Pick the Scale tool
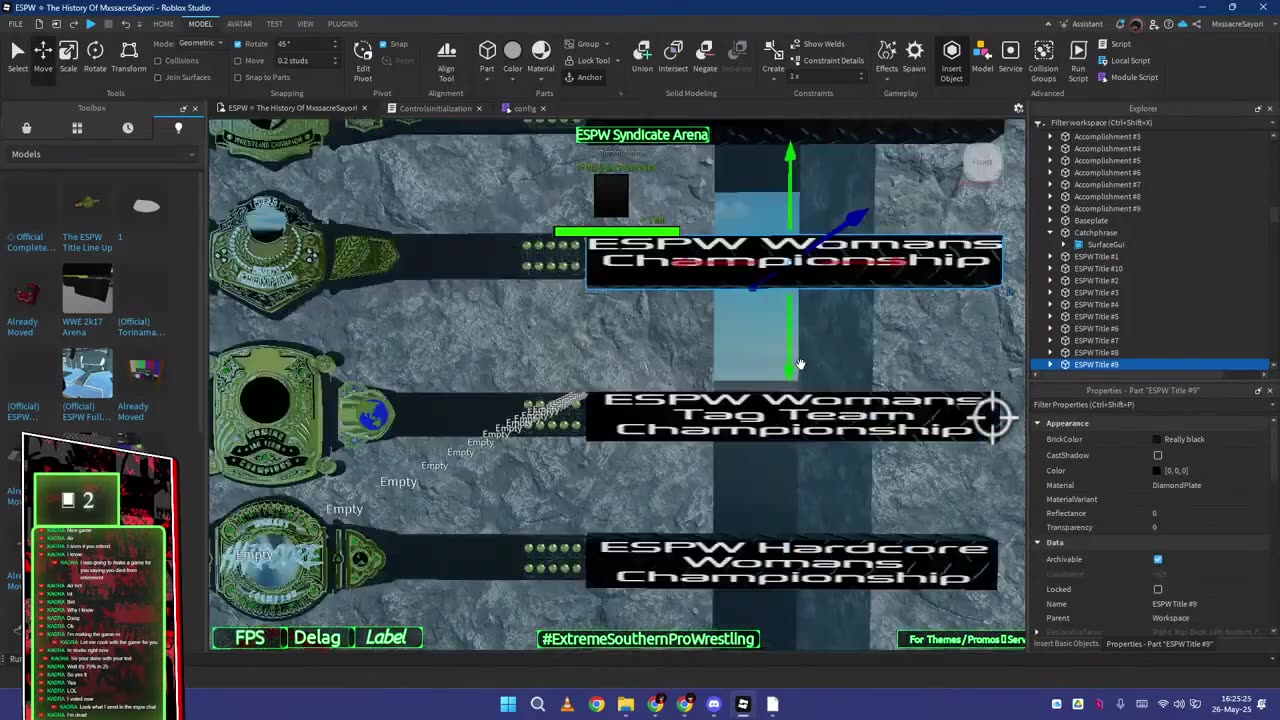The height and width of the screenshot is (720, 1280). tap(68, 56)
